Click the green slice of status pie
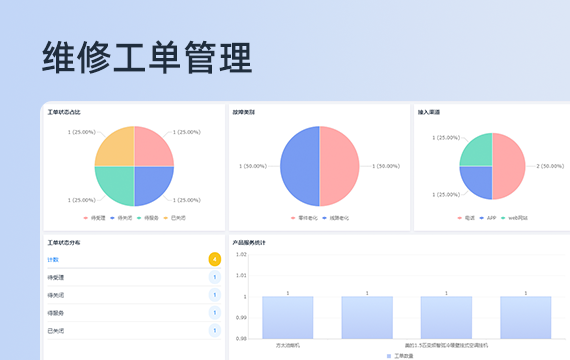The height and width of the screenshot is (360, 570). click(116, 185)
